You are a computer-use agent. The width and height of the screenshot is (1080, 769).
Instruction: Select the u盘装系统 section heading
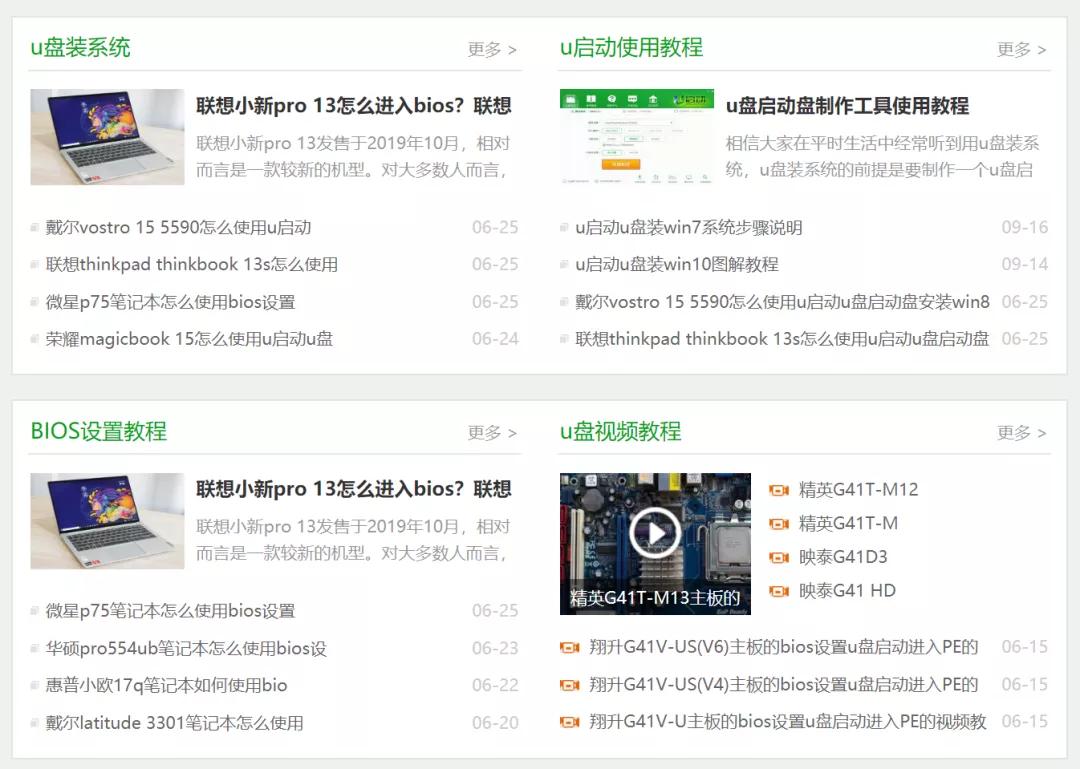[80, 47]
